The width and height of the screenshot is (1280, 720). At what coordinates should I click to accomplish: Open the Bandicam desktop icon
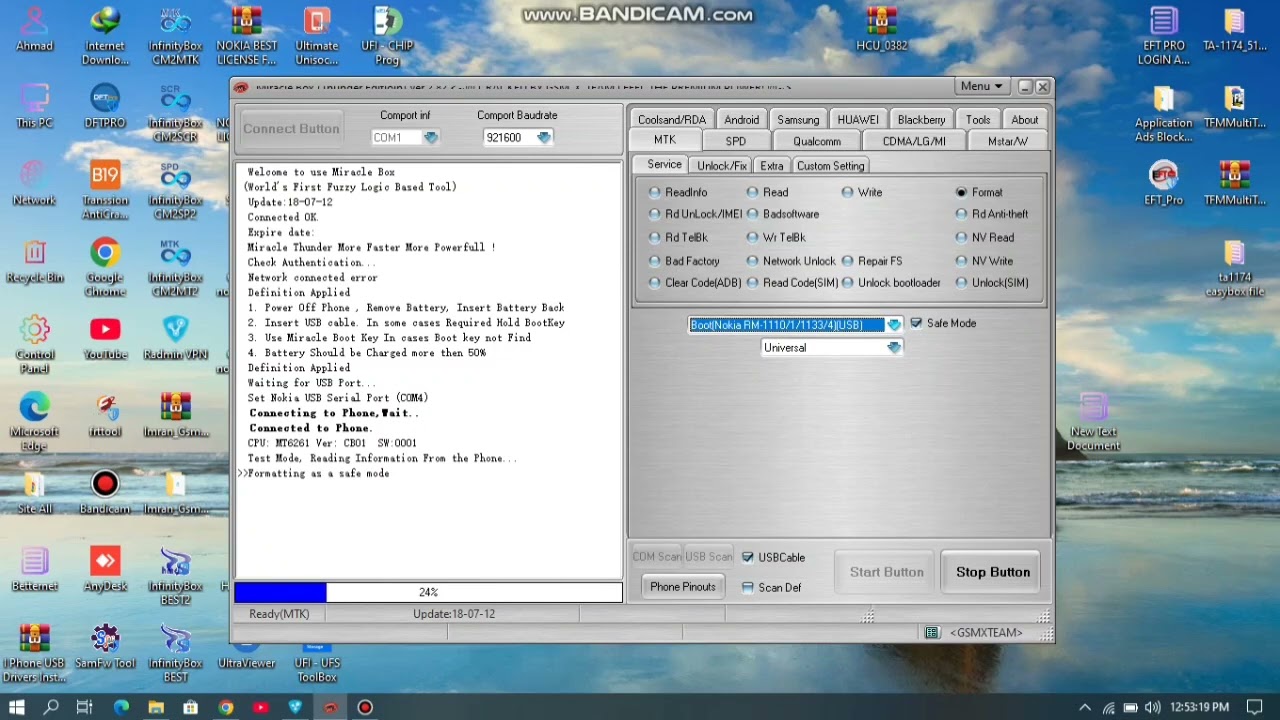pyautogui.click(x=105, y=491)
